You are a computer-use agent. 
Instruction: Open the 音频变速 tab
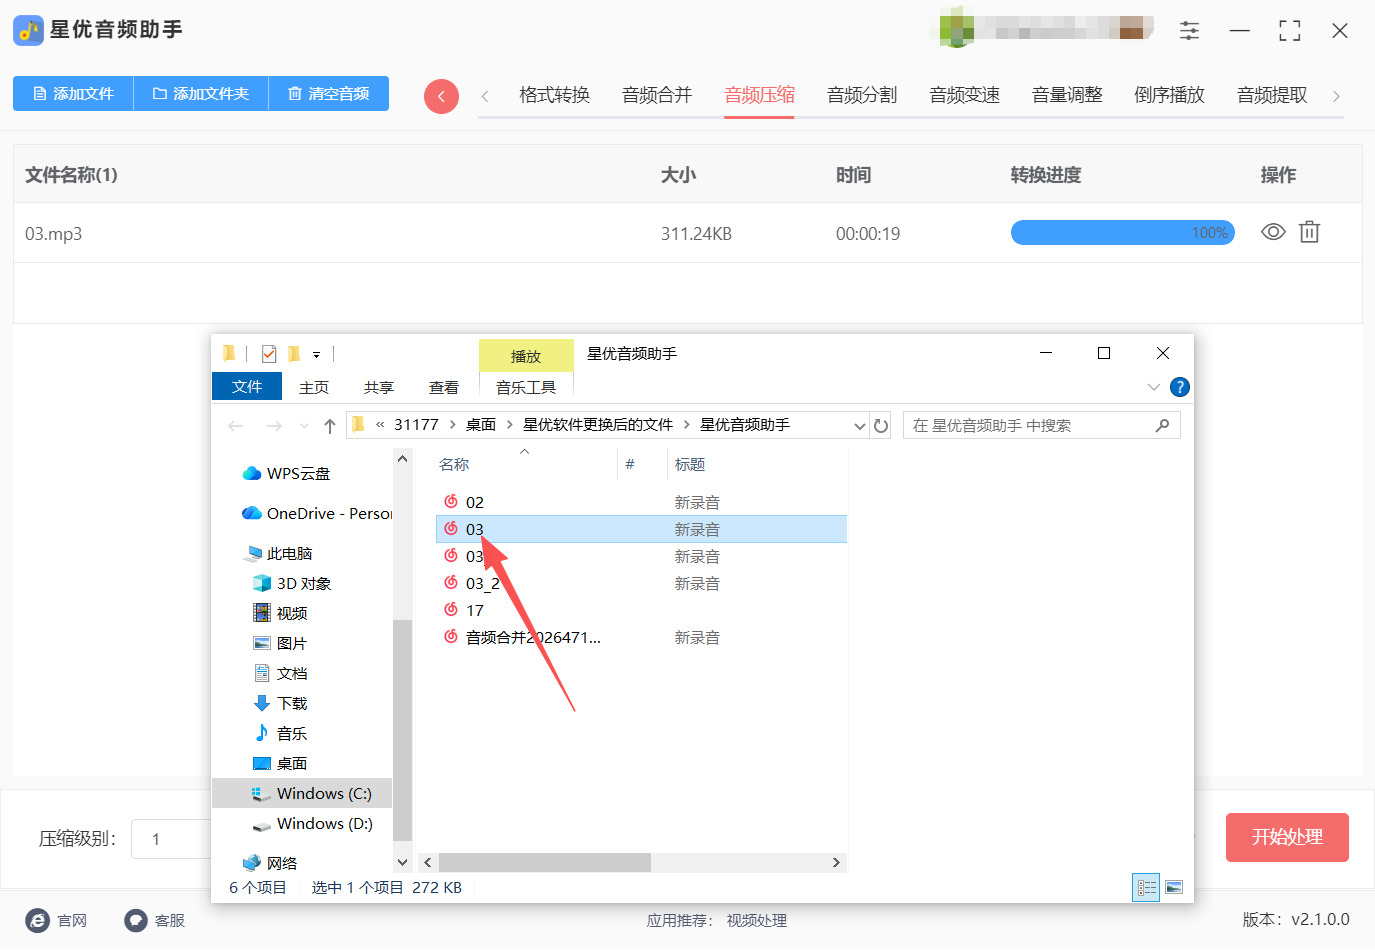964,95
